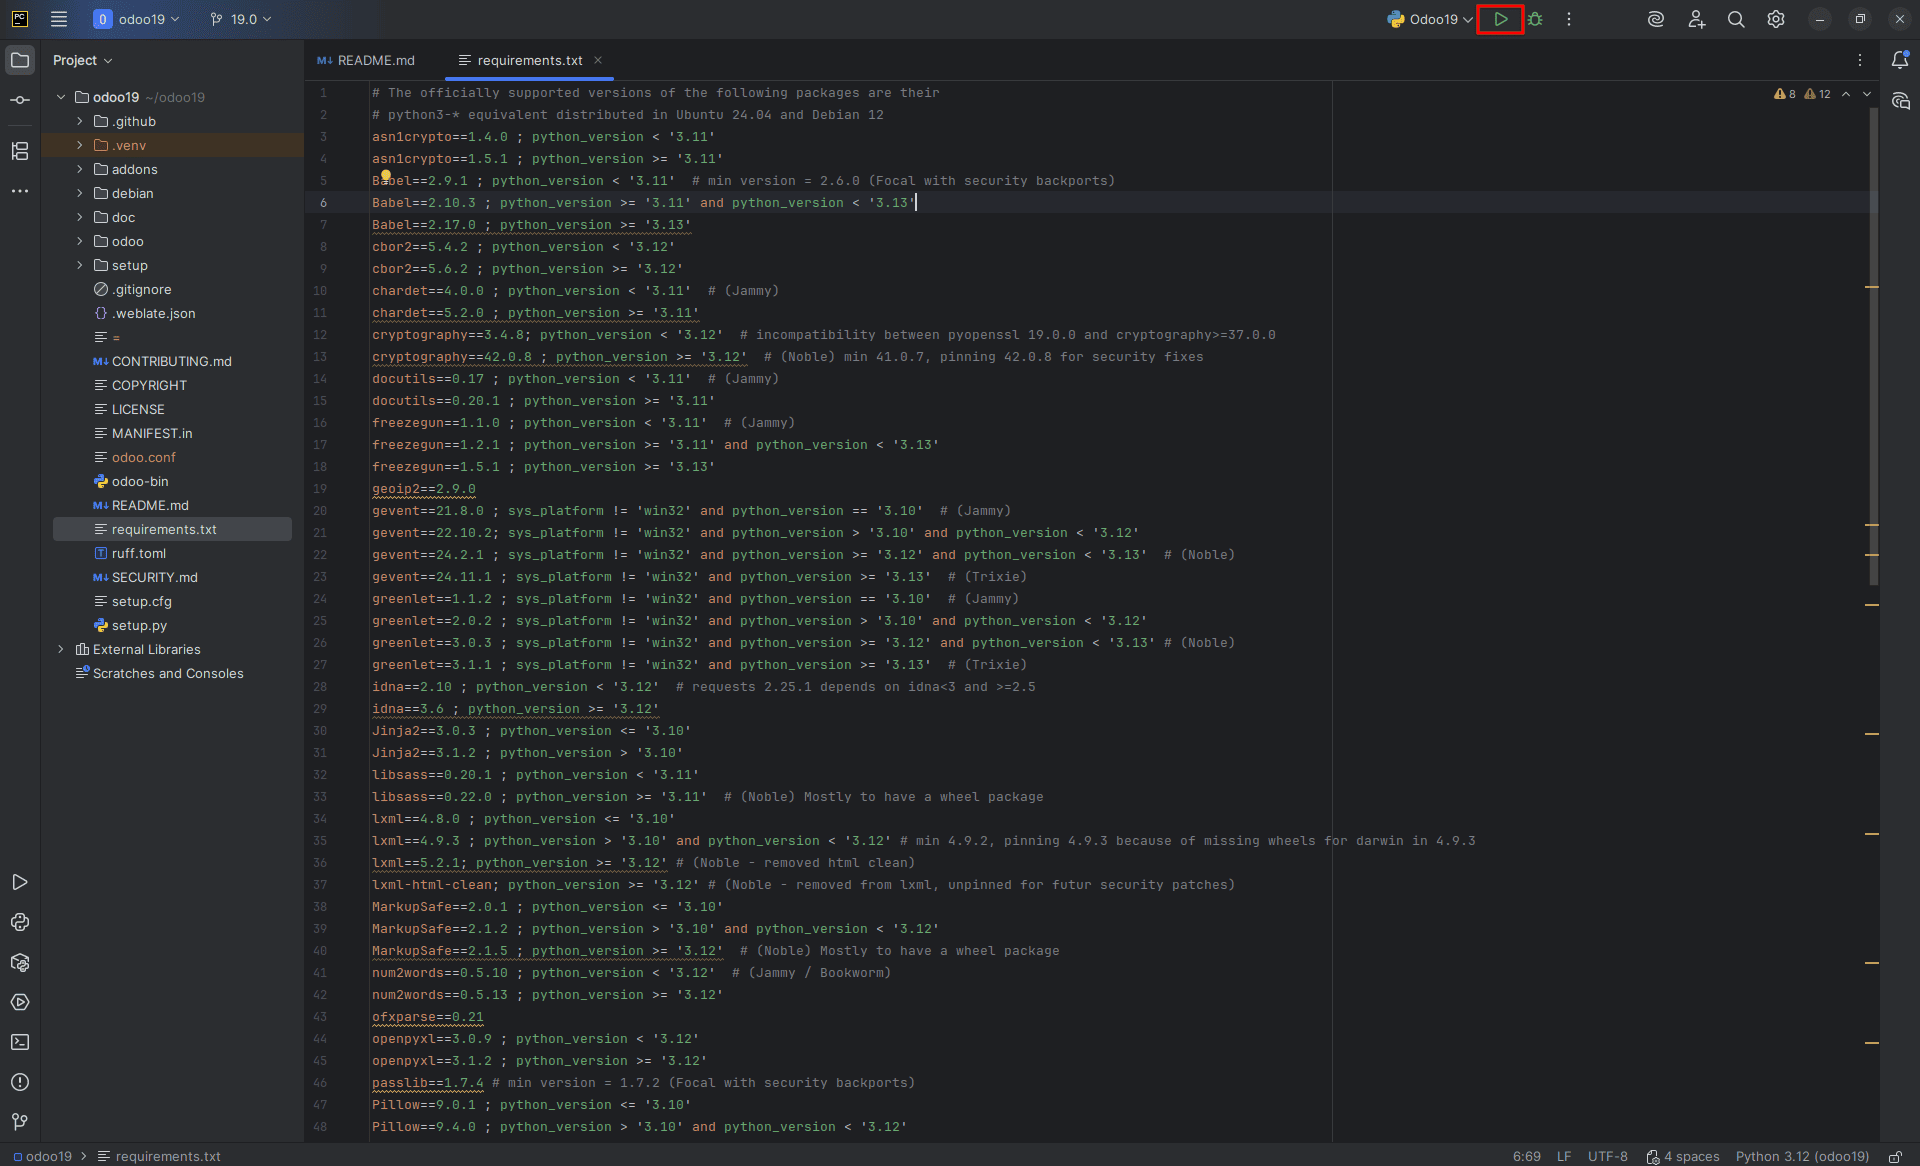
Task: Open the Project tool window icon
Action: pos(20,60)
